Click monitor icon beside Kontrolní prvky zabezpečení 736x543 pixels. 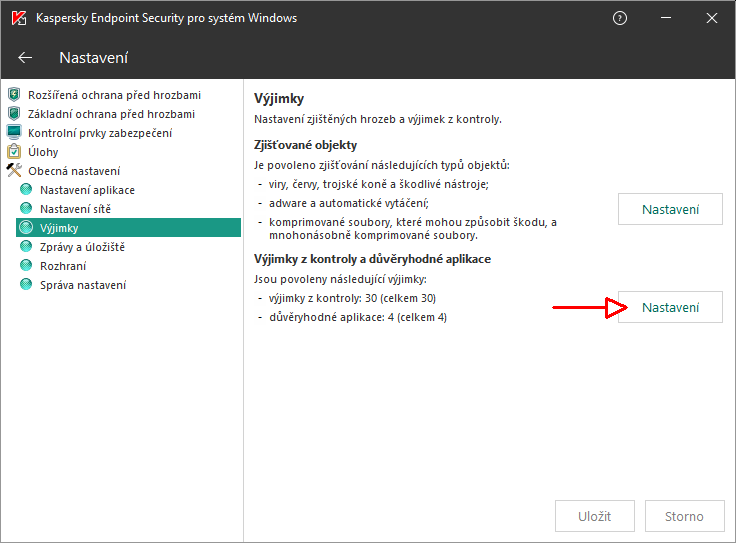click(x=14, y=132)
